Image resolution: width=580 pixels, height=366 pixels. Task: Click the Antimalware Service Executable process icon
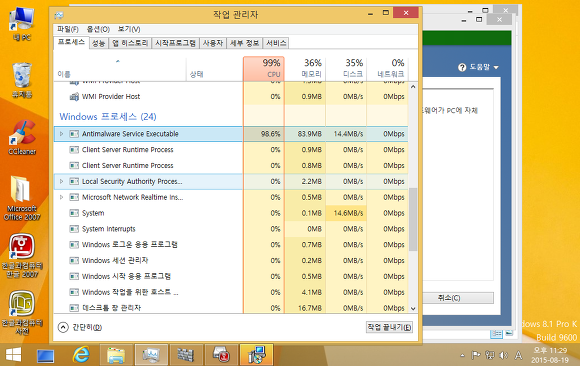pos(74,134)
